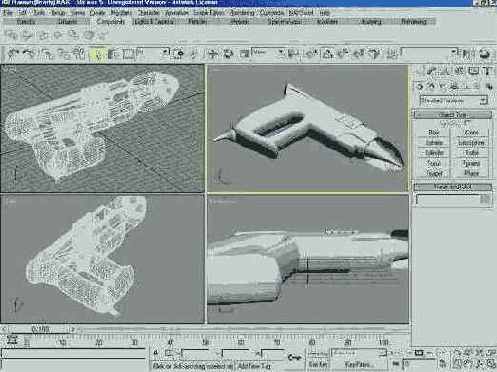Open the File menu
Viewport: 497px width, 372px height.
[7, 13]
